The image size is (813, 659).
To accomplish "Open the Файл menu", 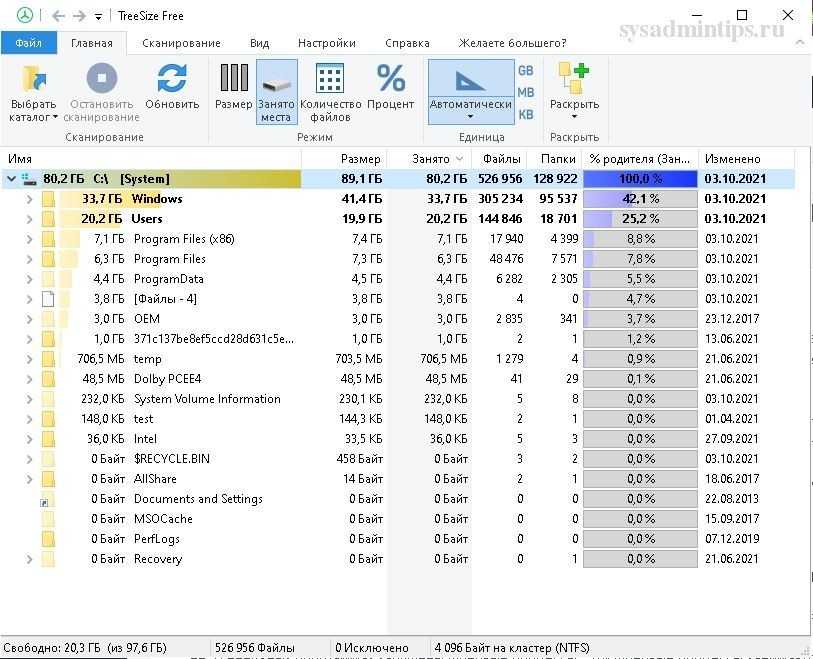I will click(29, 43).
